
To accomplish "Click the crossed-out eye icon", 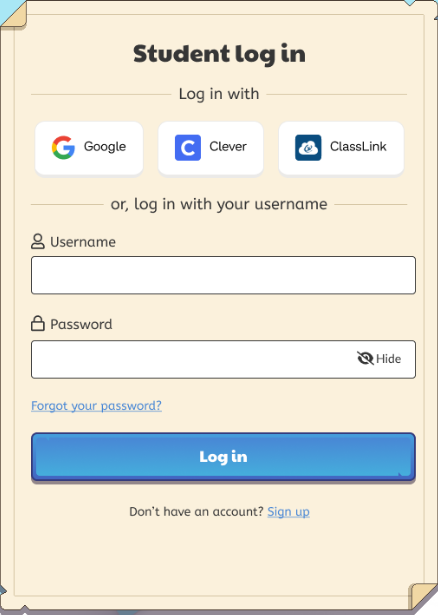I will tap(365, 358).
